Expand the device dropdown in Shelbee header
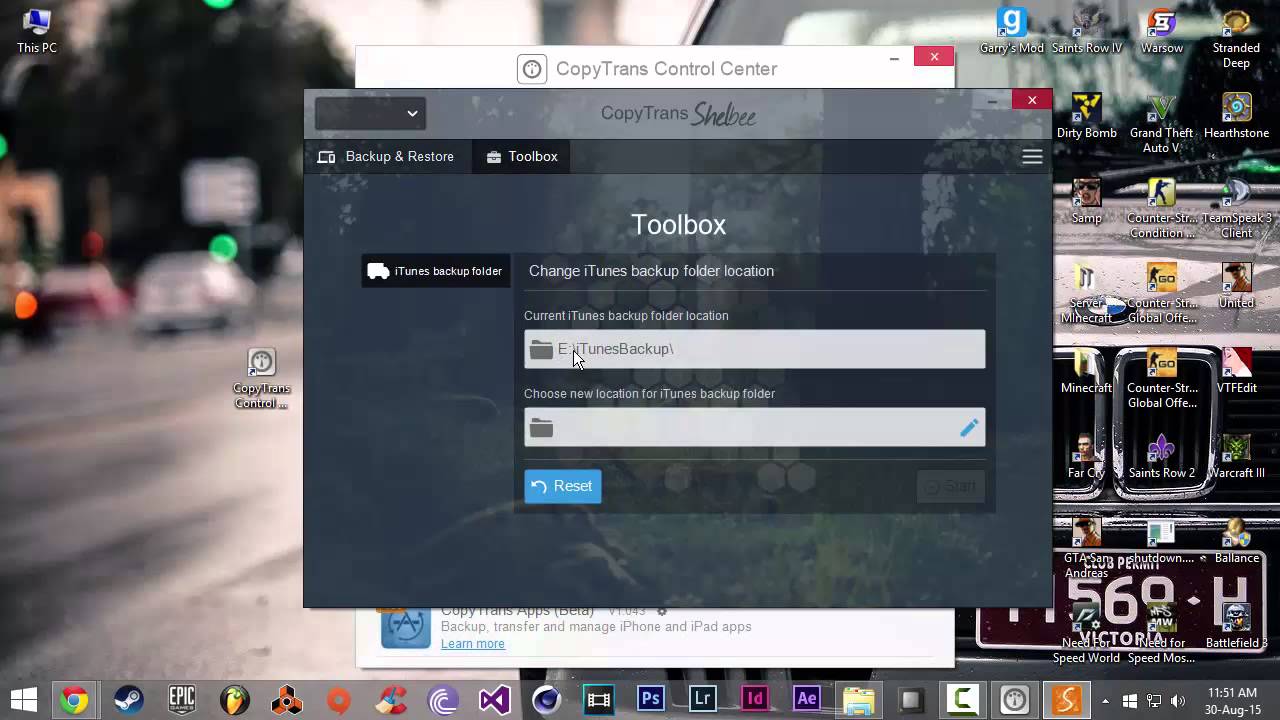This screenshot has height=720, width=1280. [370, 114]
